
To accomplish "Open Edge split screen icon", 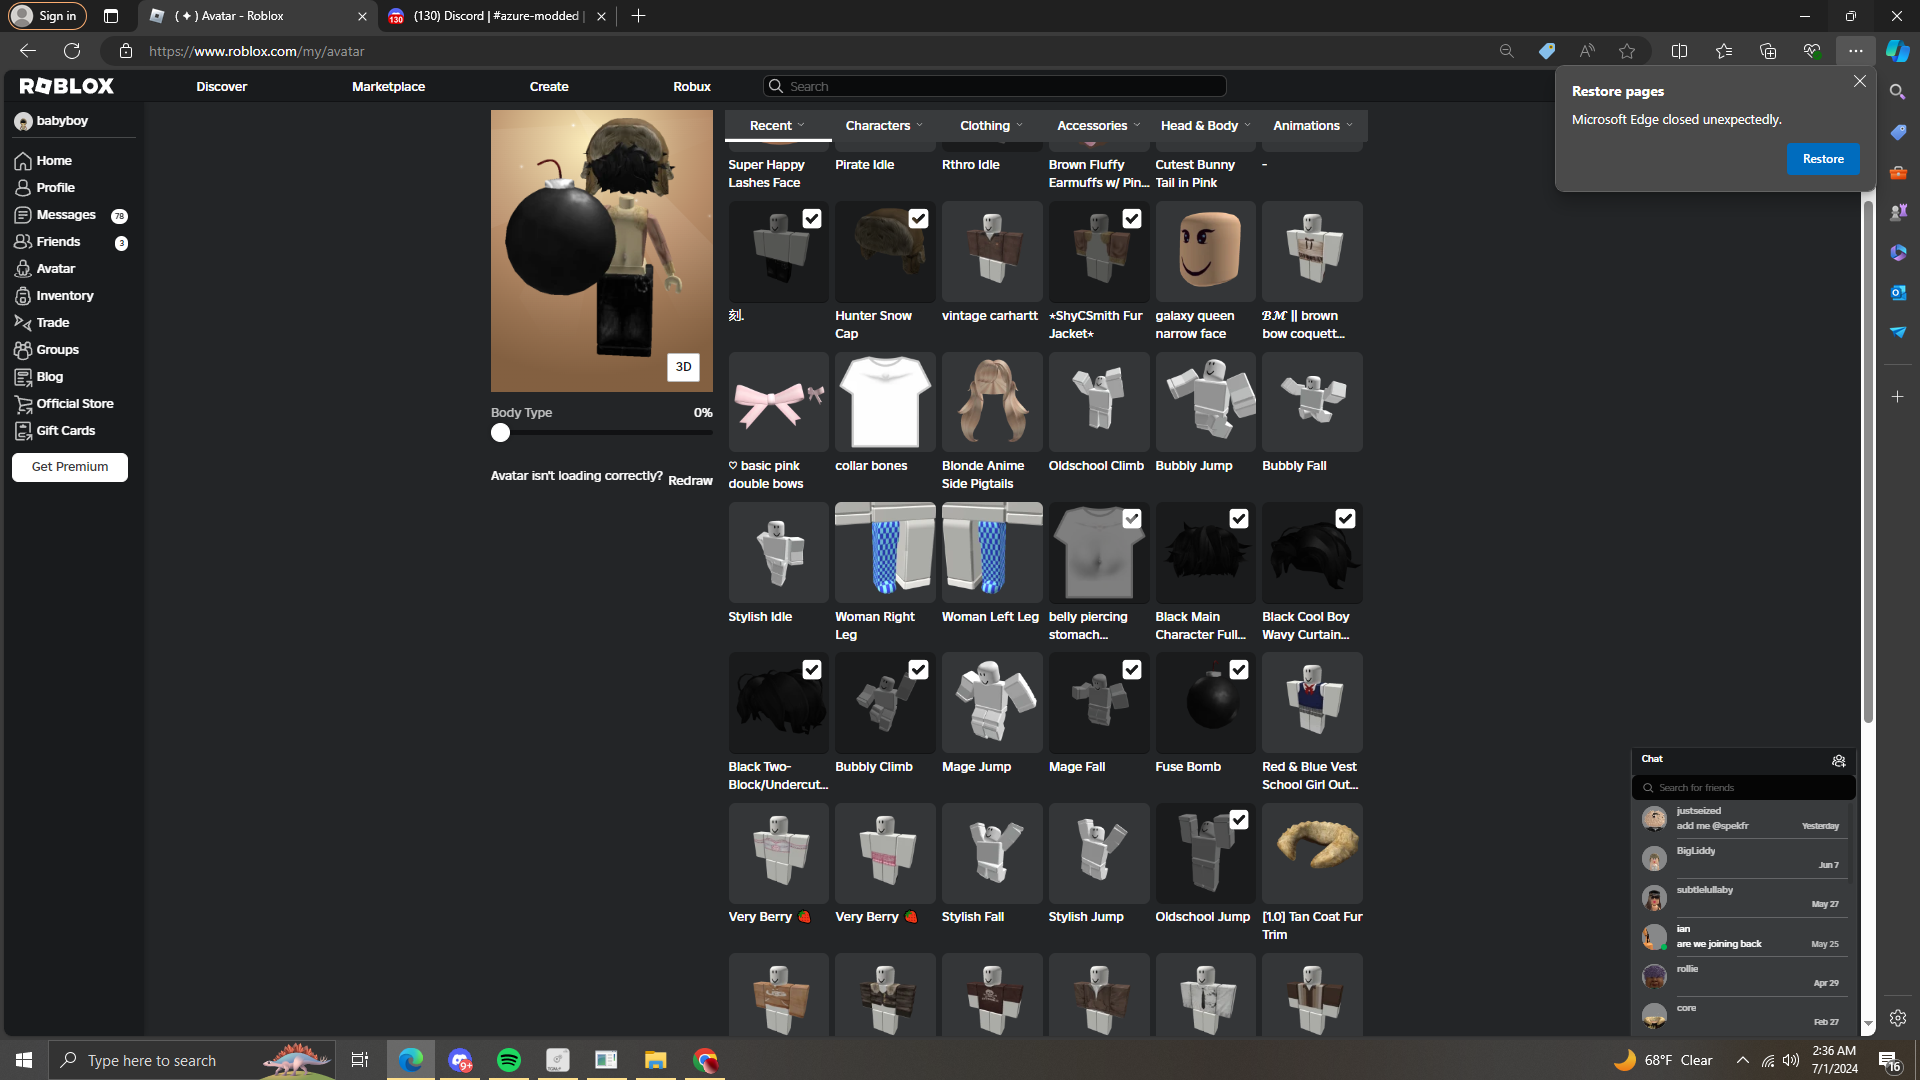I will click(1680, 51).
